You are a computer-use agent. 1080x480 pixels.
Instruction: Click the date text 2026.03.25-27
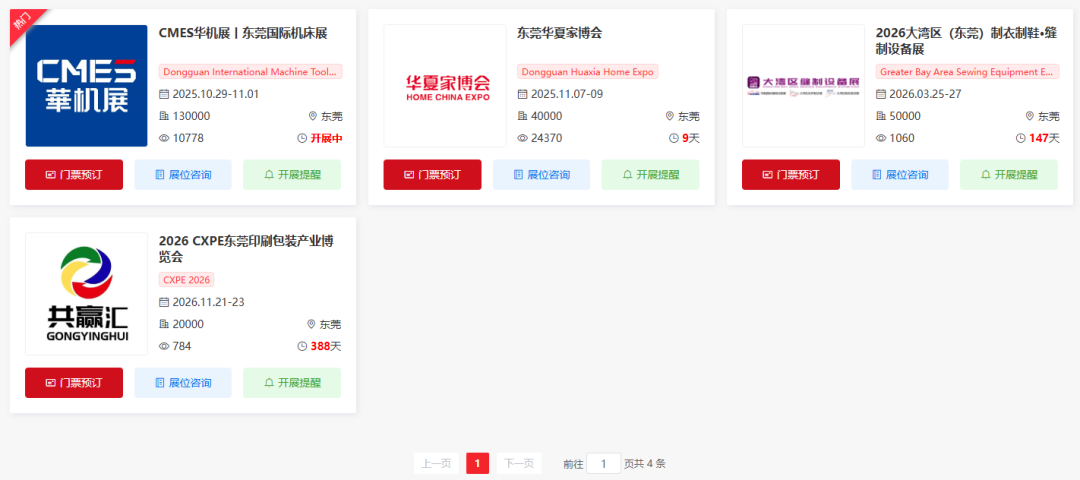point(925,94)
